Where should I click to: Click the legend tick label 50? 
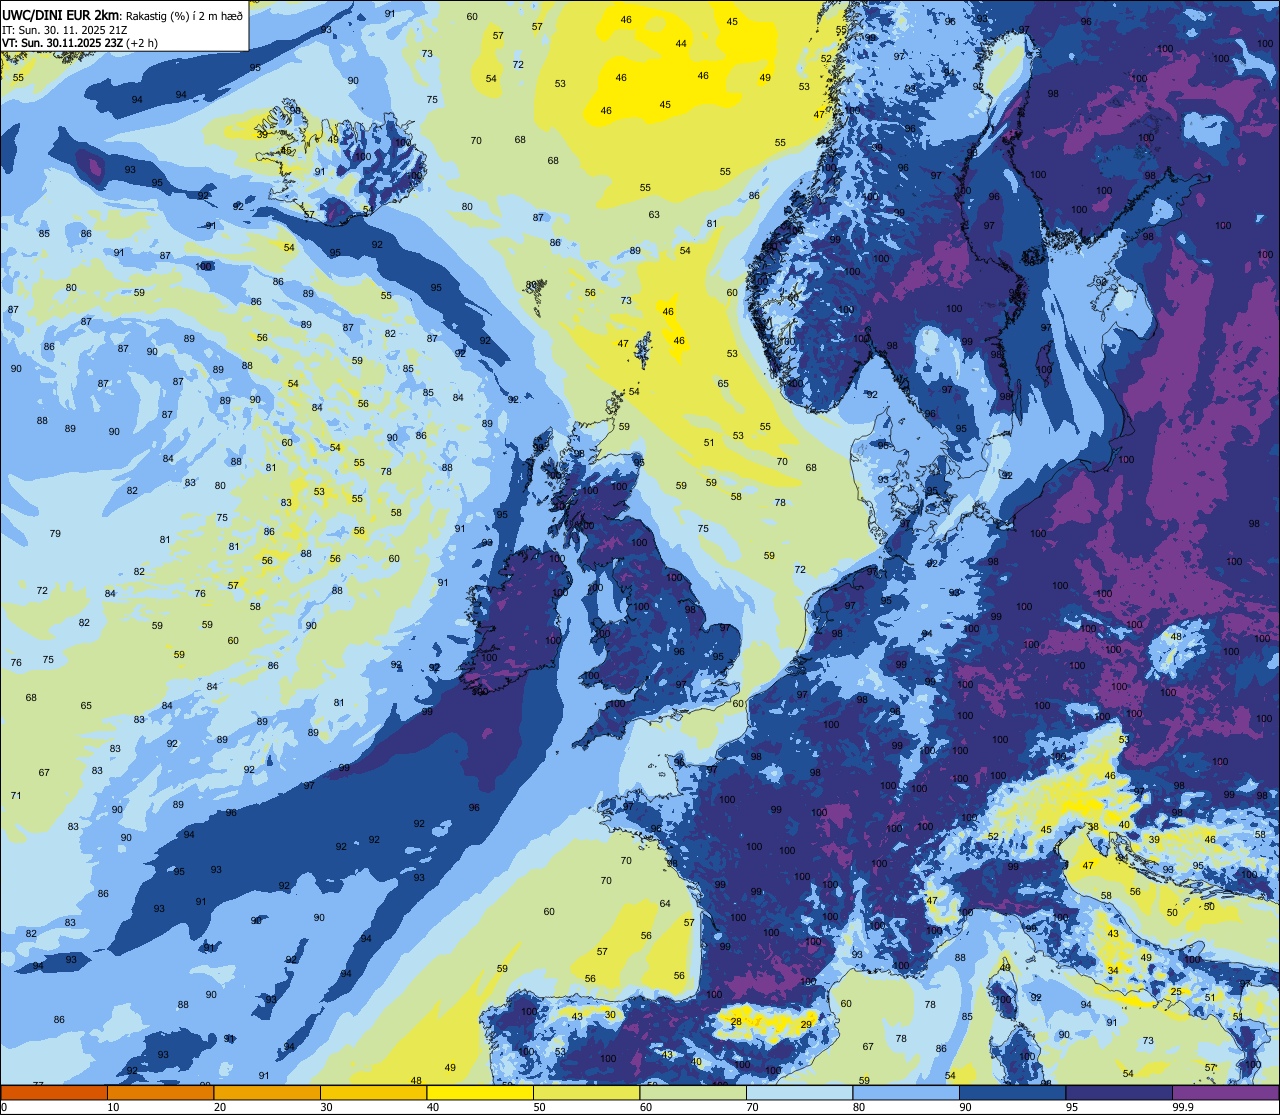click(539, 1107)
